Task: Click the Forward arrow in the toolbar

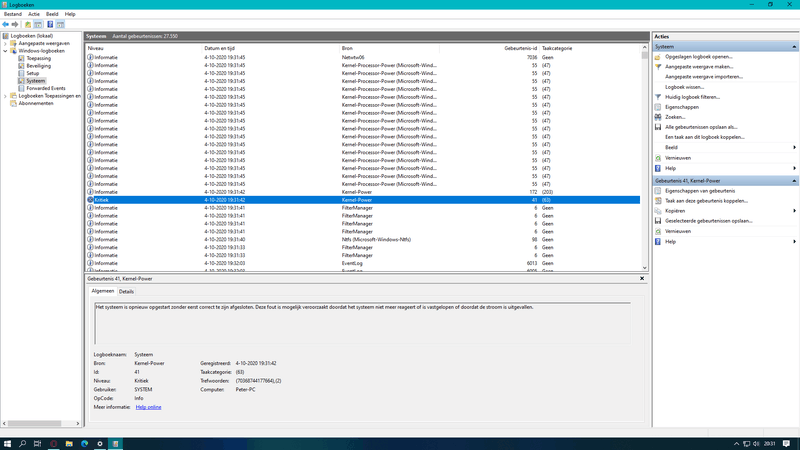Action: [15, 24]
